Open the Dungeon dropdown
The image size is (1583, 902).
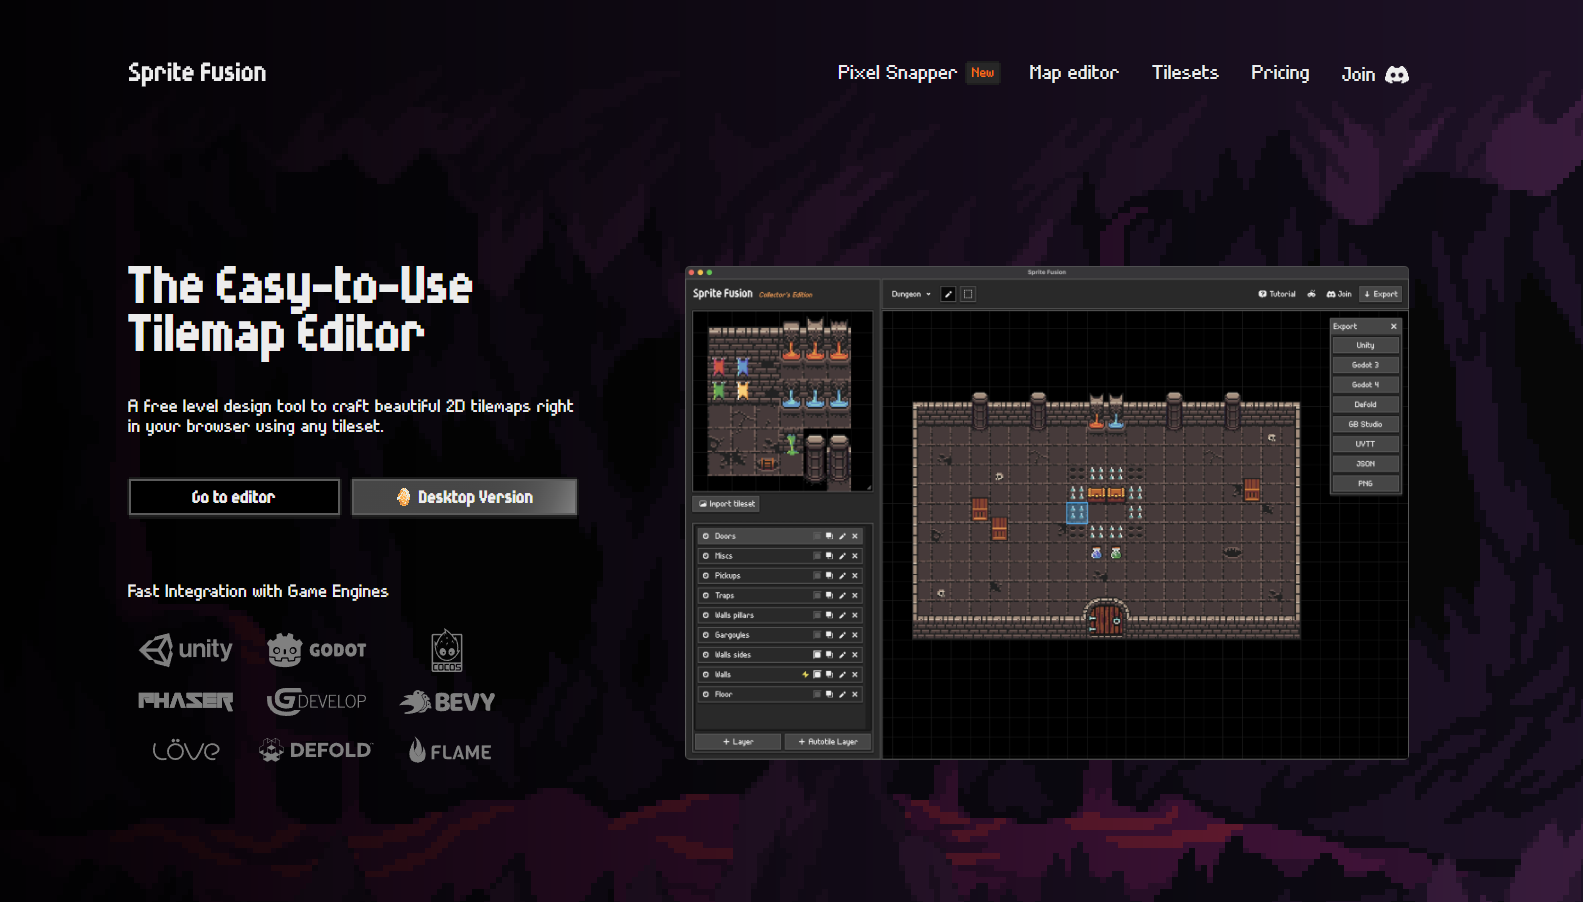(911, 294)
